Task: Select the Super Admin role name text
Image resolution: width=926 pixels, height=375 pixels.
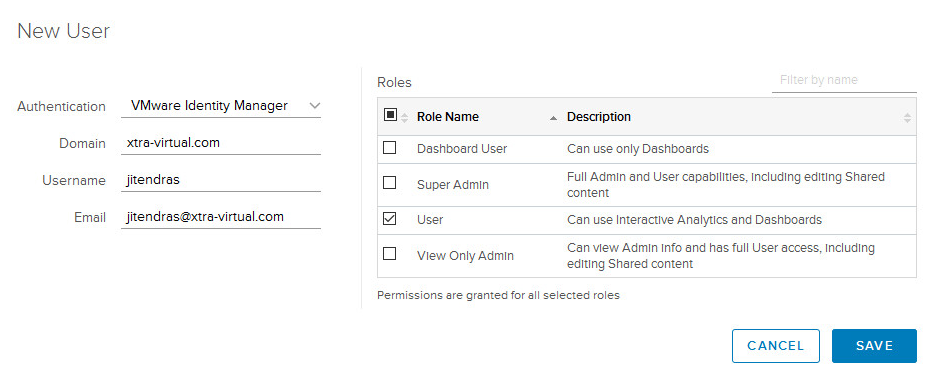Action: [x=452, y=185]
